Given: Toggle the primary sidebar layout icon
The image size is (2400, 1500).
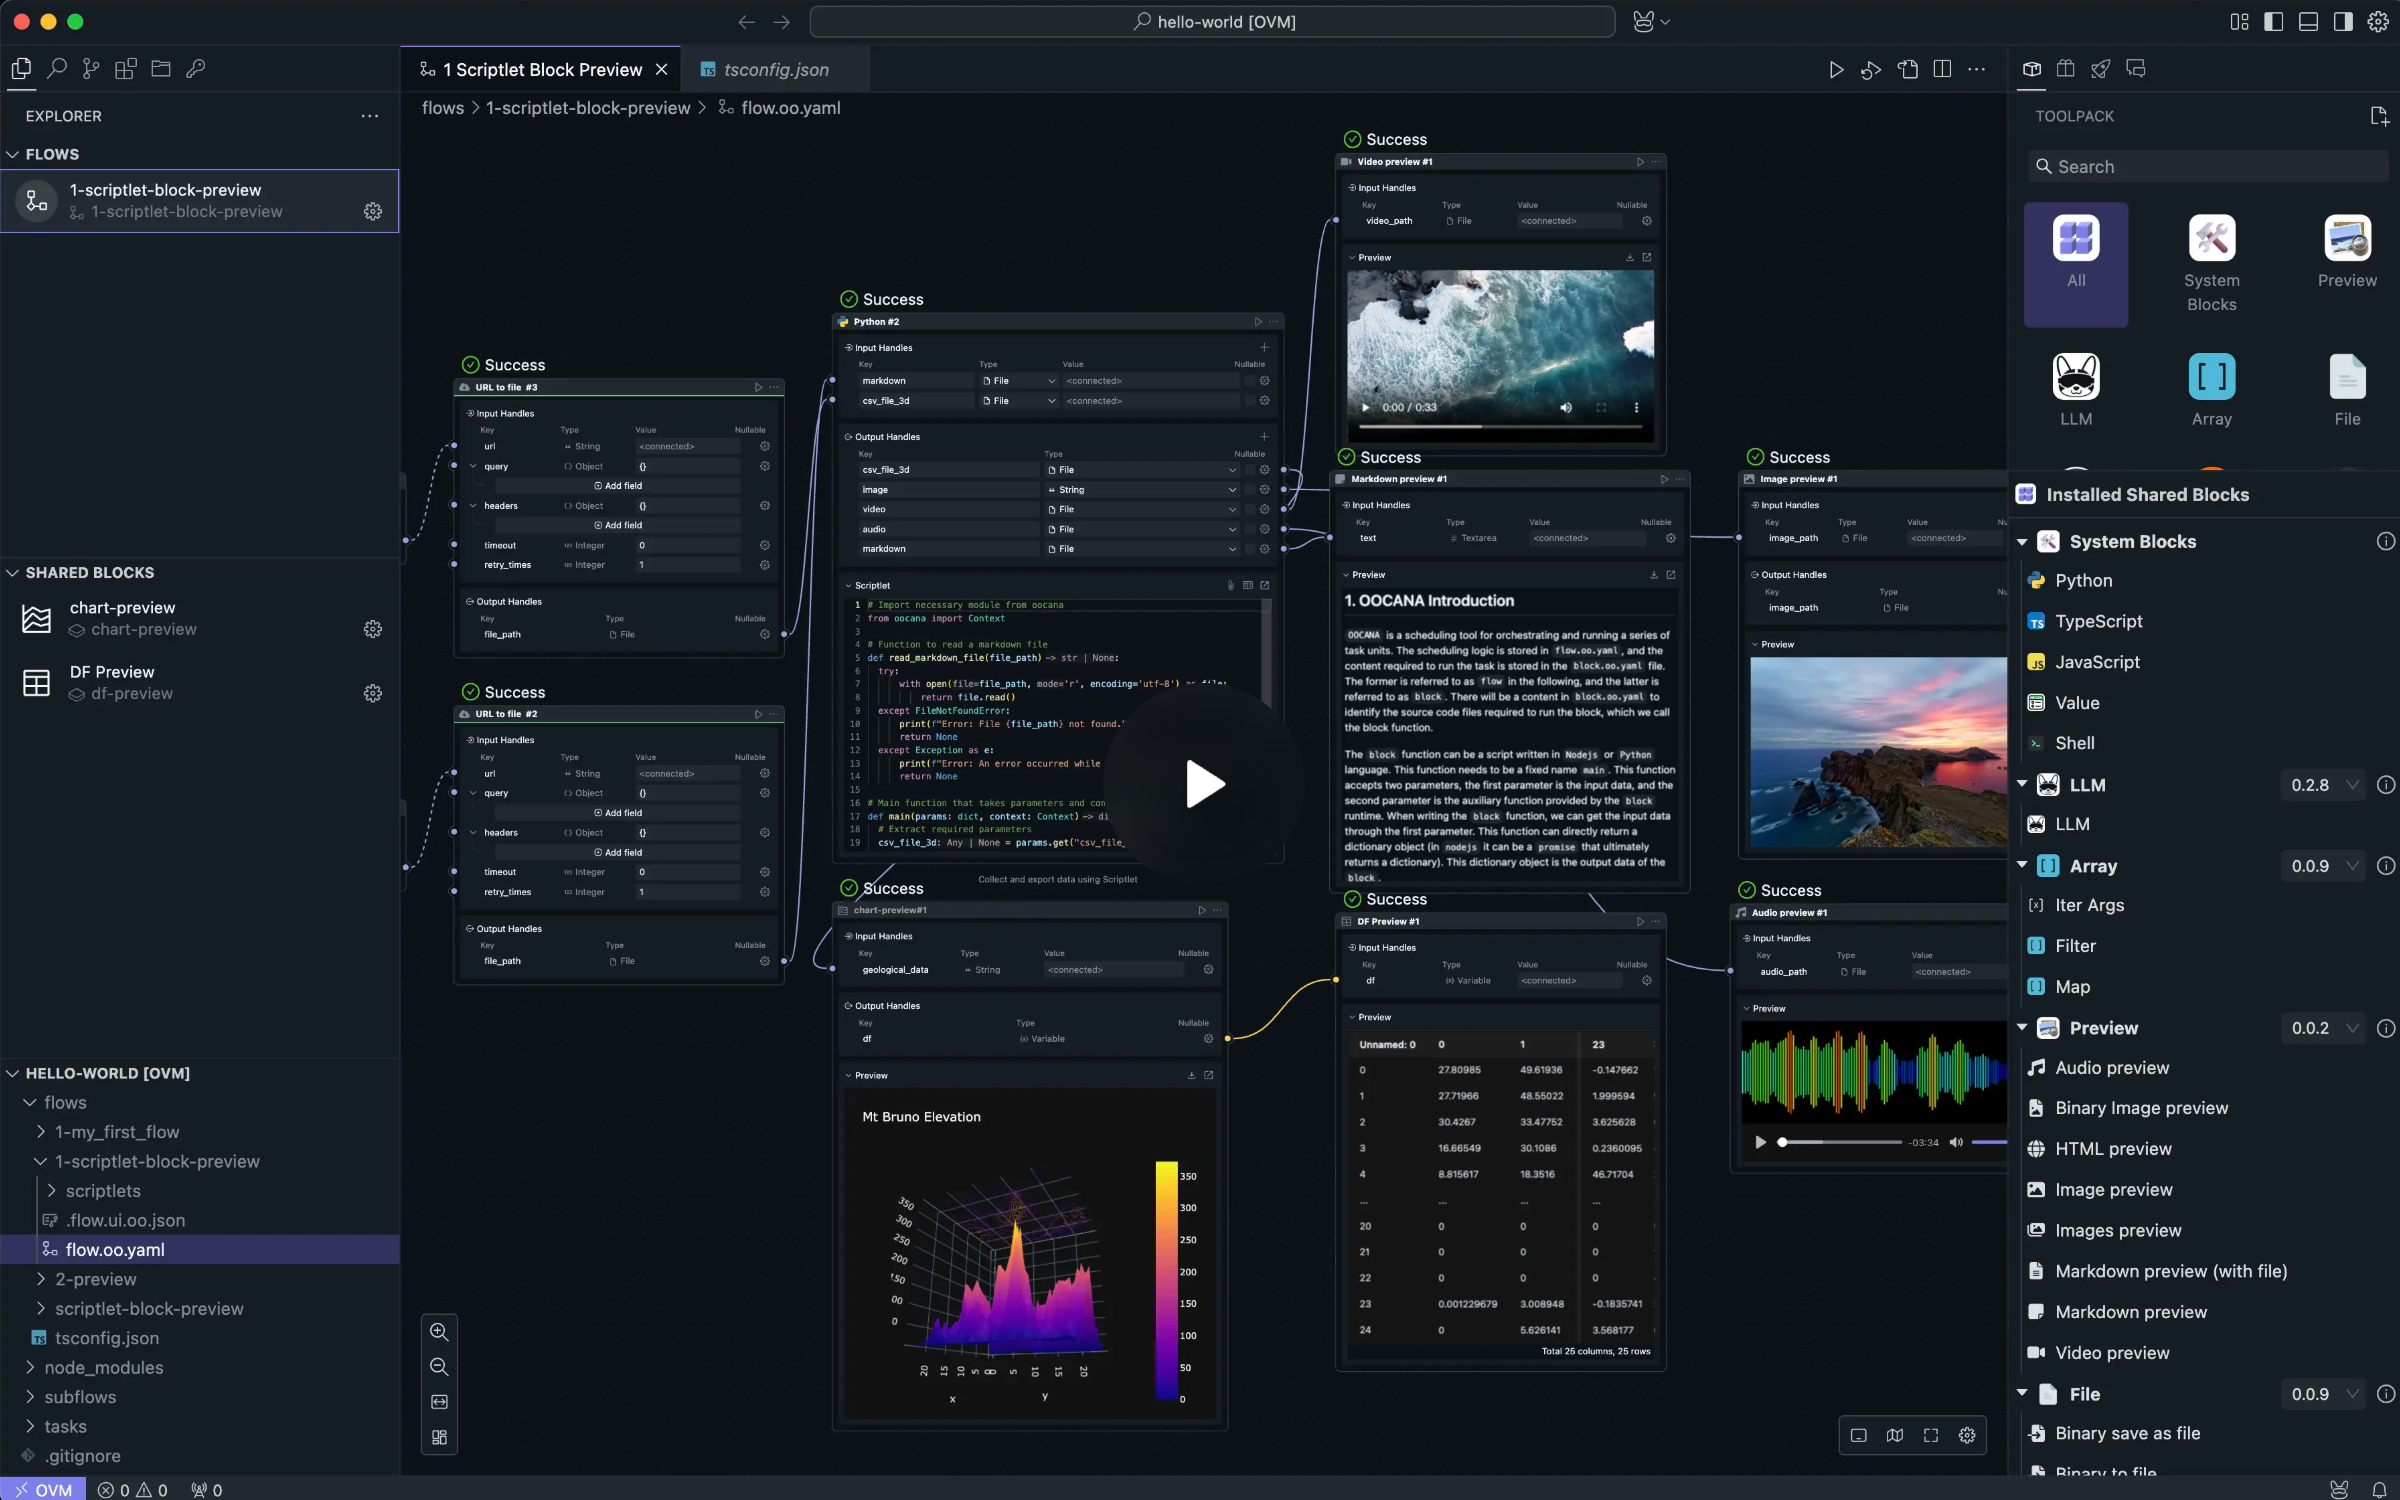Looking at the screenshot, I should pos(2273,22).
